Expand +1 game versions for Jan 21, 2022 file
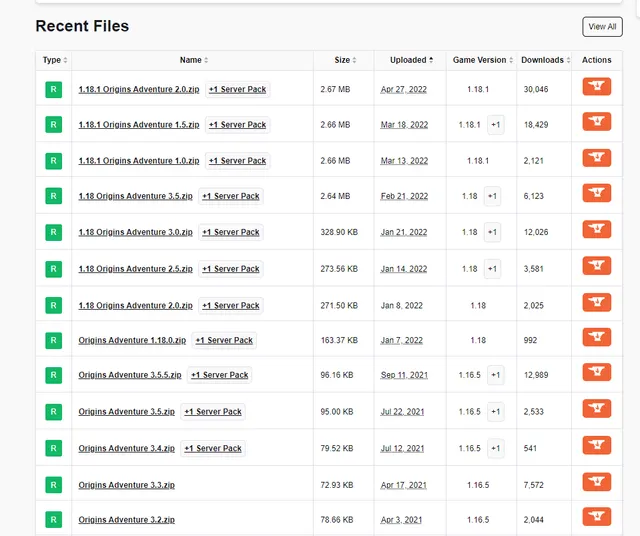Viewport: 640px width, 536px height. pyautogui.click(x=492, y=232)
